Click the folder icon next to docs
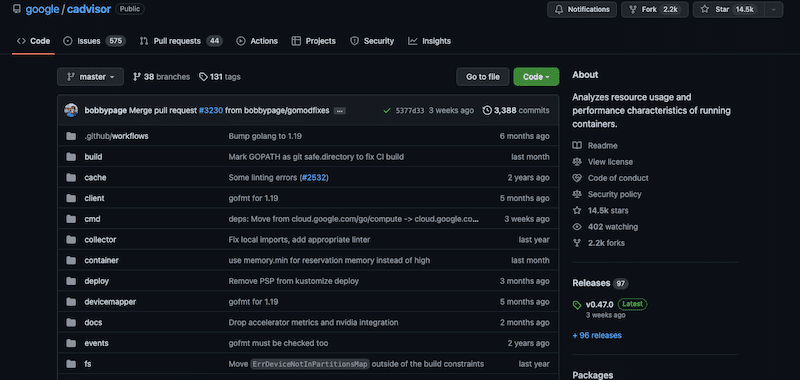Screen dimensions: 800x380 tap(71, 322)
